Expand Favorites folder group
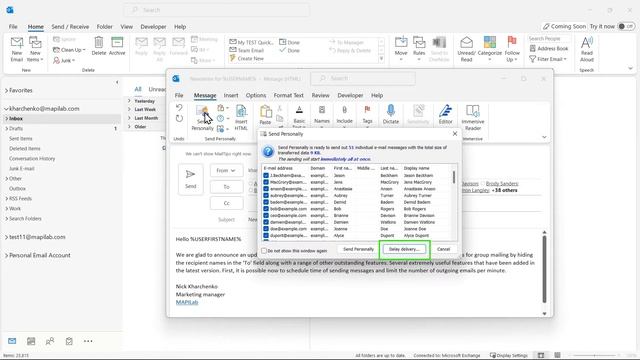Viewport: 640px width, 360px height. pyautogui.click(x=7, y=90)
